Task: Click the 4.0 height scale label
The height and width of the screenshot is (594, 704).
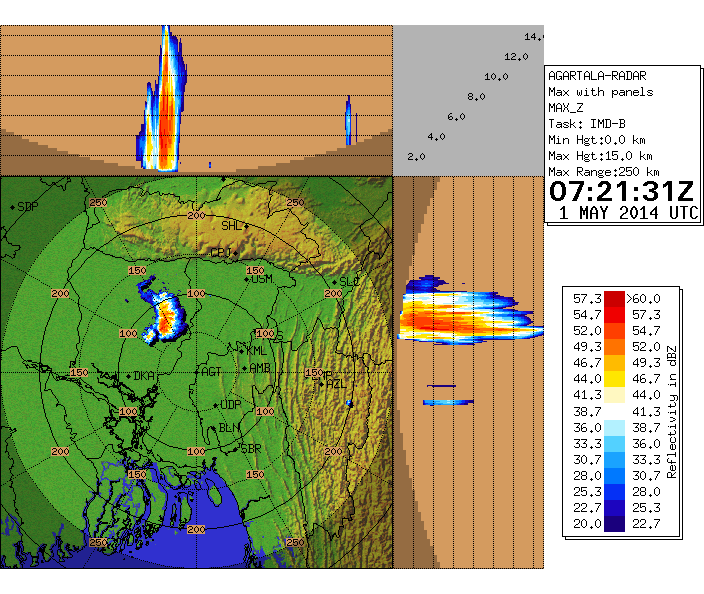Action: (x=436, y=137)
